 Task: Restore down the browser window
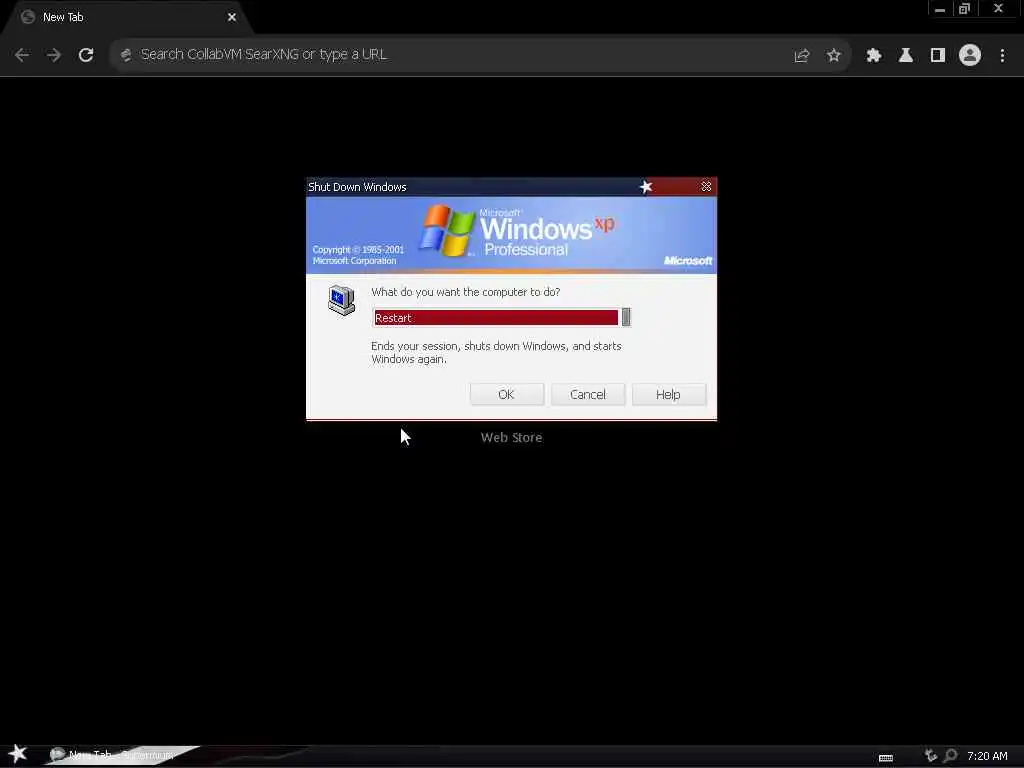[x=965, y=9]
